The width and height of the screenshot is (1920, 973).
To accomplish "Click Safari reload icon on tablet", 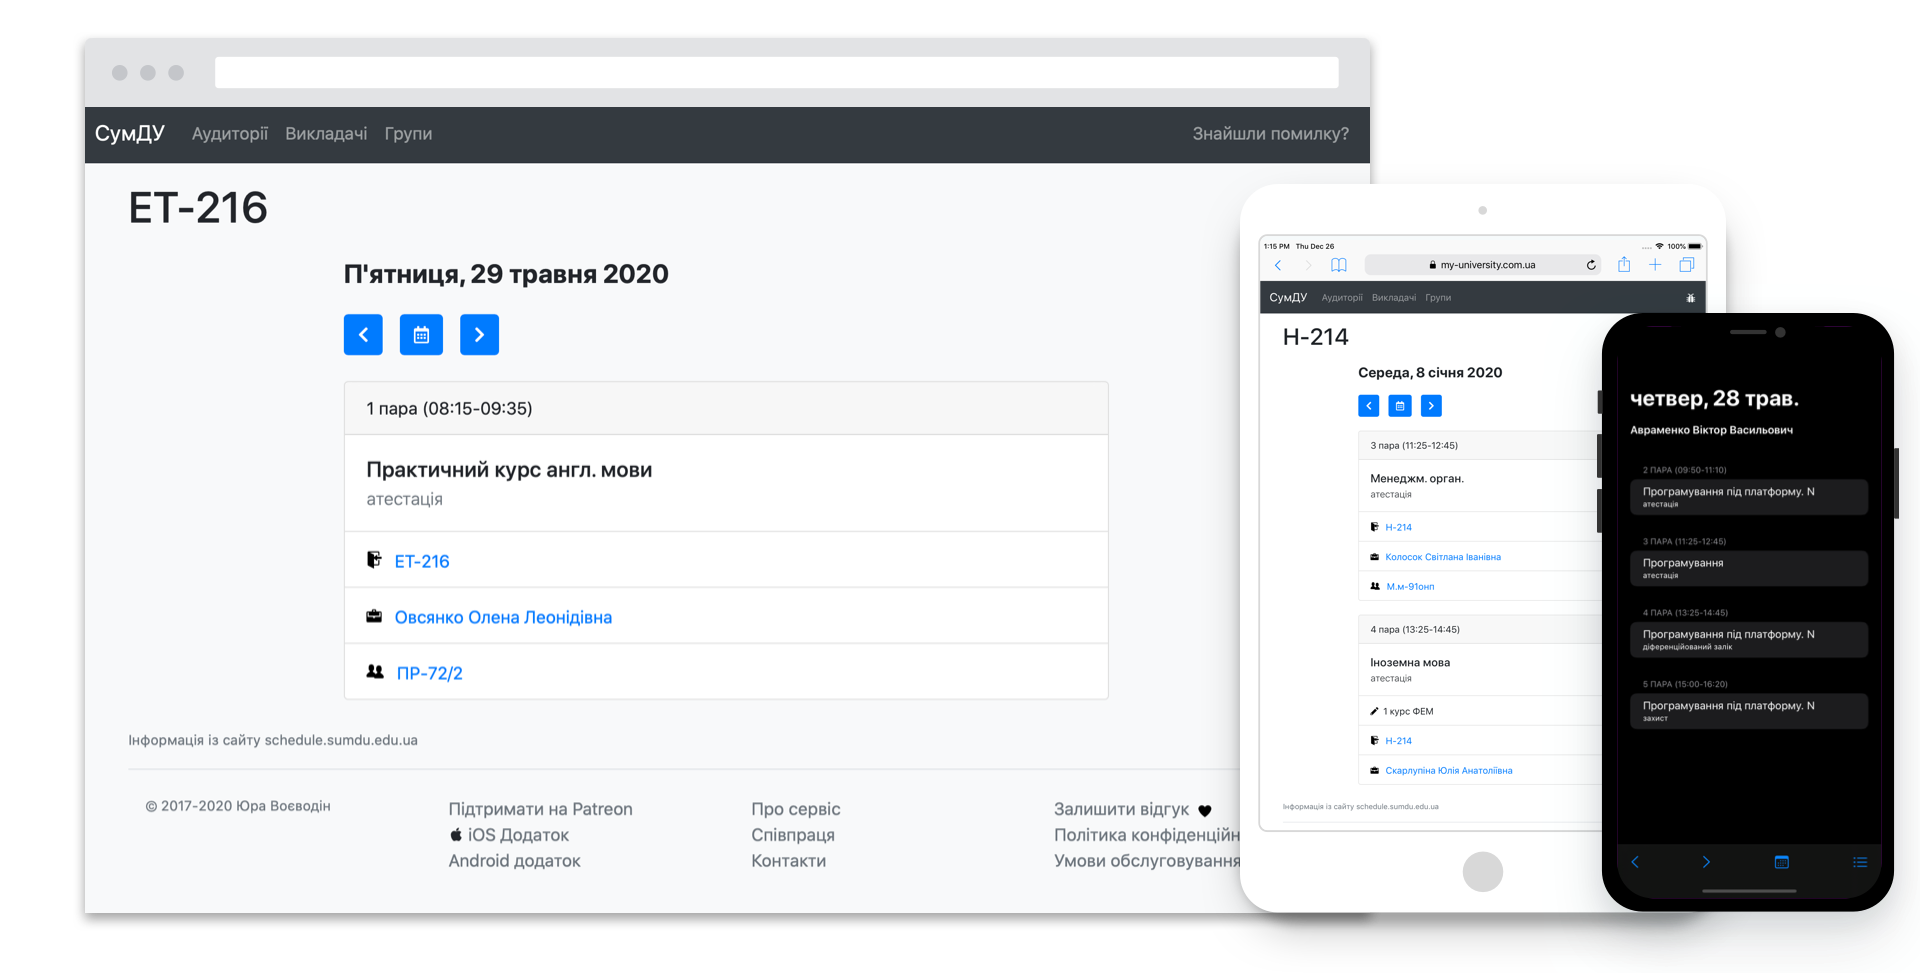I will click(1591, 265).
